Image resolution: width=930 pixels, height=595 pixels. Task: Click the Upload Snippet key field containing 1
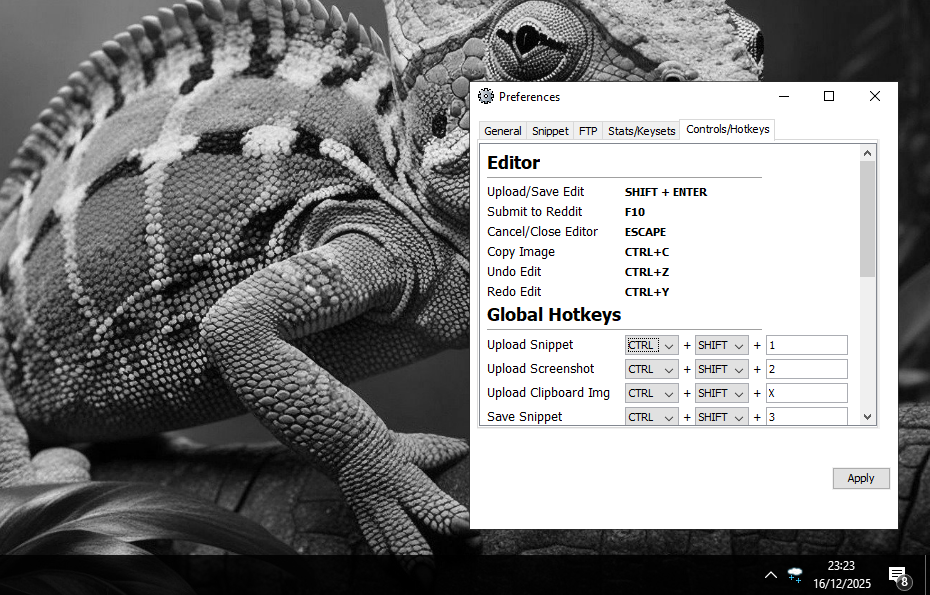pos(806,345)
